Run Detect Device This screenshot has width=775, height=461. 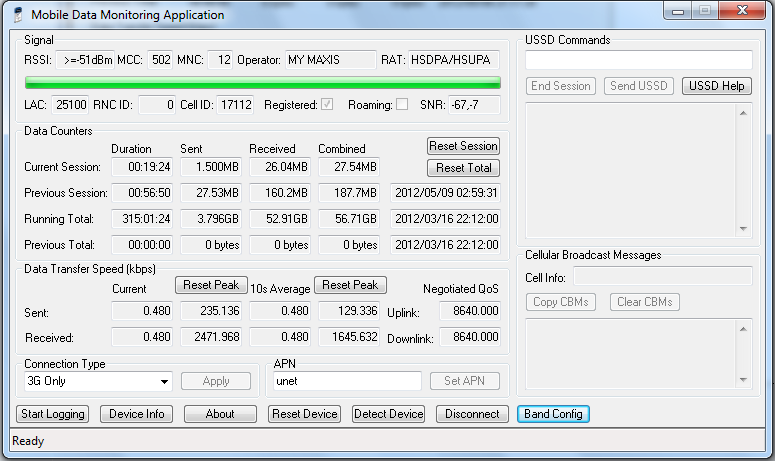click(x=389, y=414)
